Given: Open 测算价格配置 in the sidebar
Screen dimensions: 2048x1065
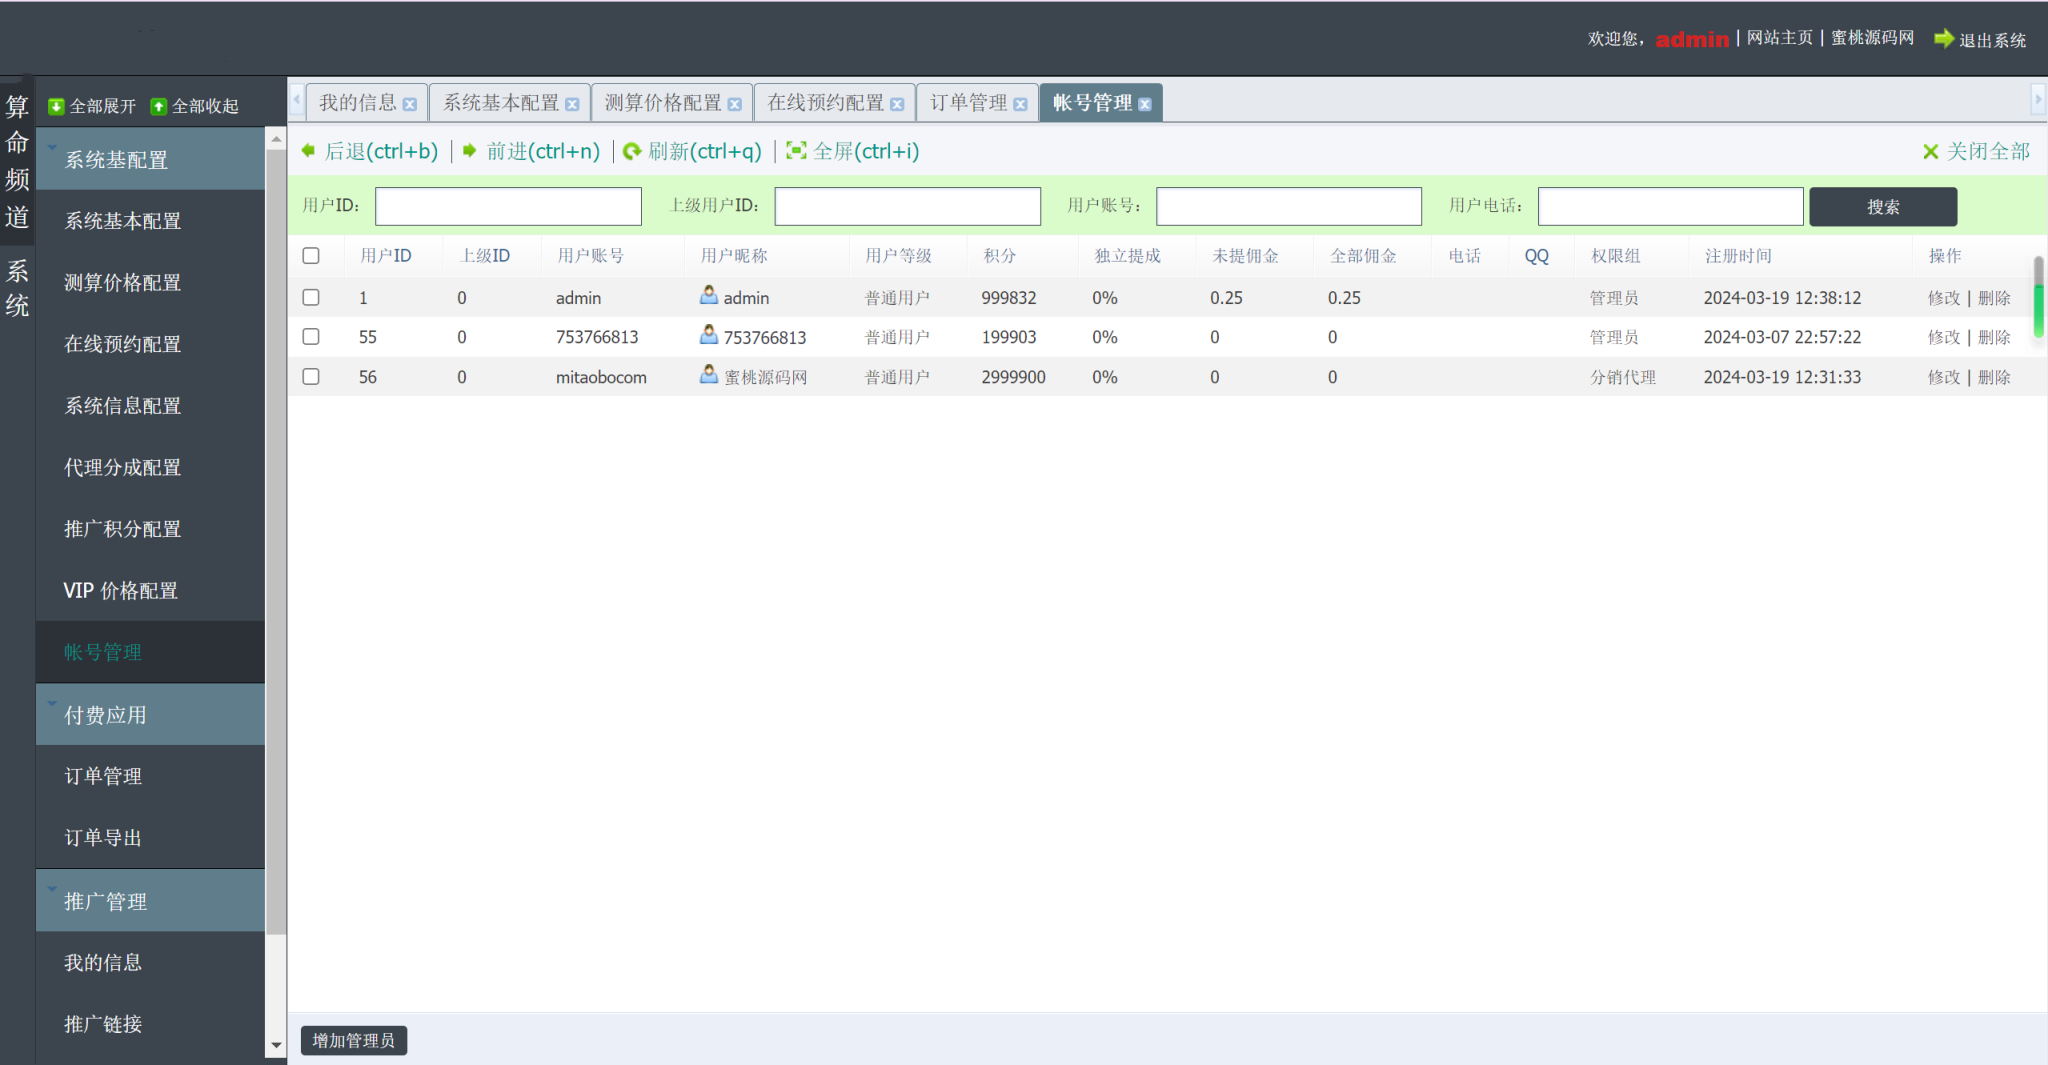Looking at the screenshot, I should point(150,282).
